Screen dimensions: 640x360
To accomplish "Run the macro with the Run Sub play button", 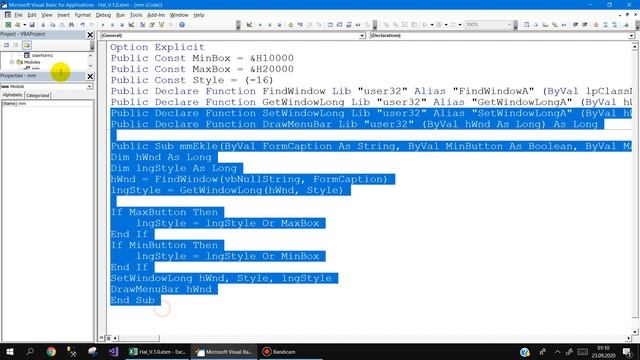I will click(x=103, y=25).
